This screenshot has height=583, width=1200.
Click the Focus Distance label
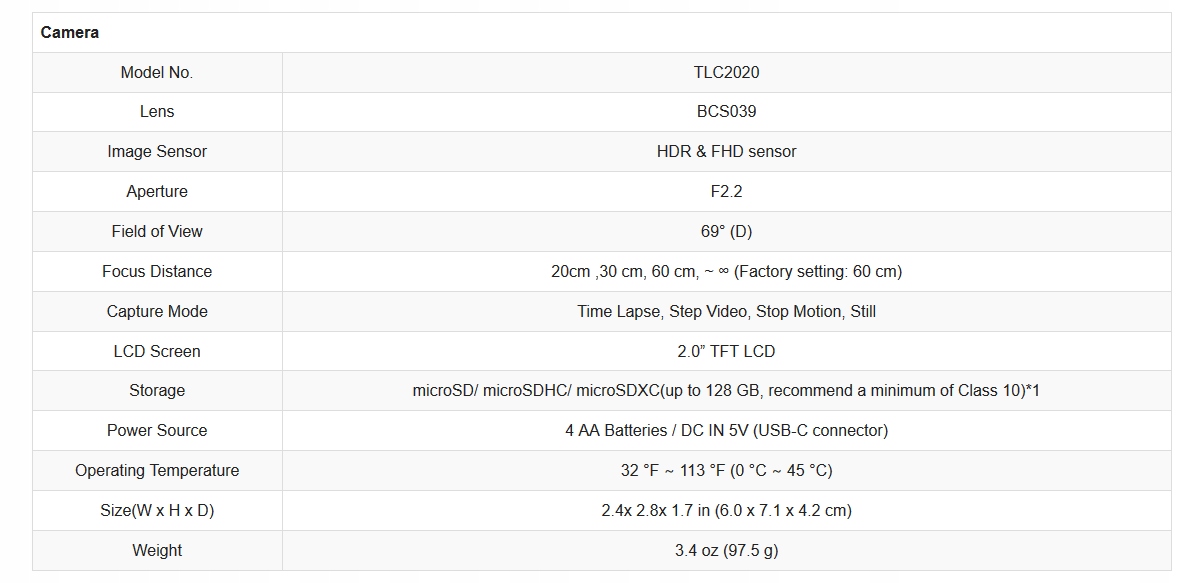[157, 272]
